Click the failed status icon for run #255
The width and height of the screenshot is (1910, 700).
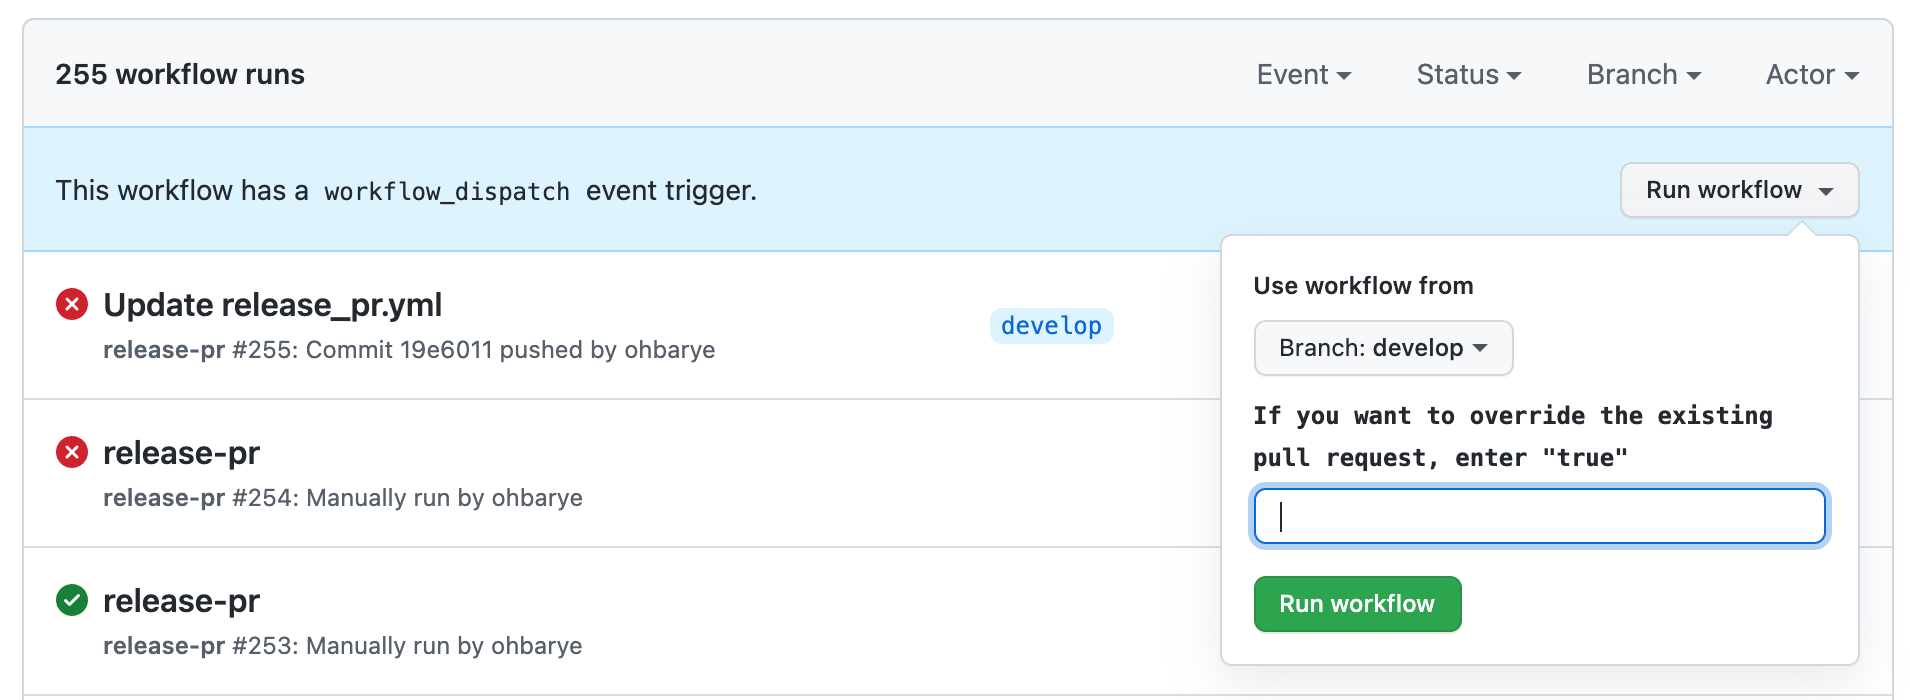point(72,304)
